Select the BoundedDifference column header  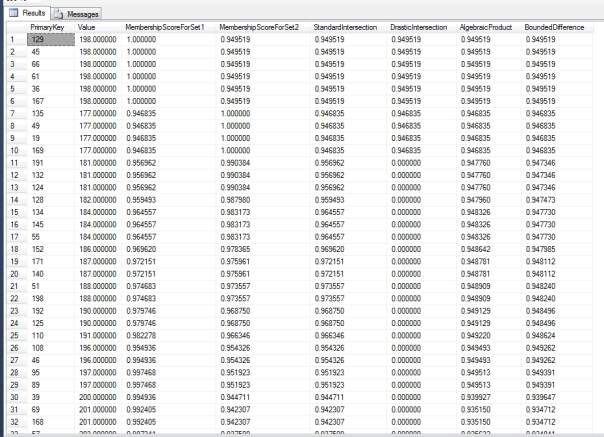[557, 27]
